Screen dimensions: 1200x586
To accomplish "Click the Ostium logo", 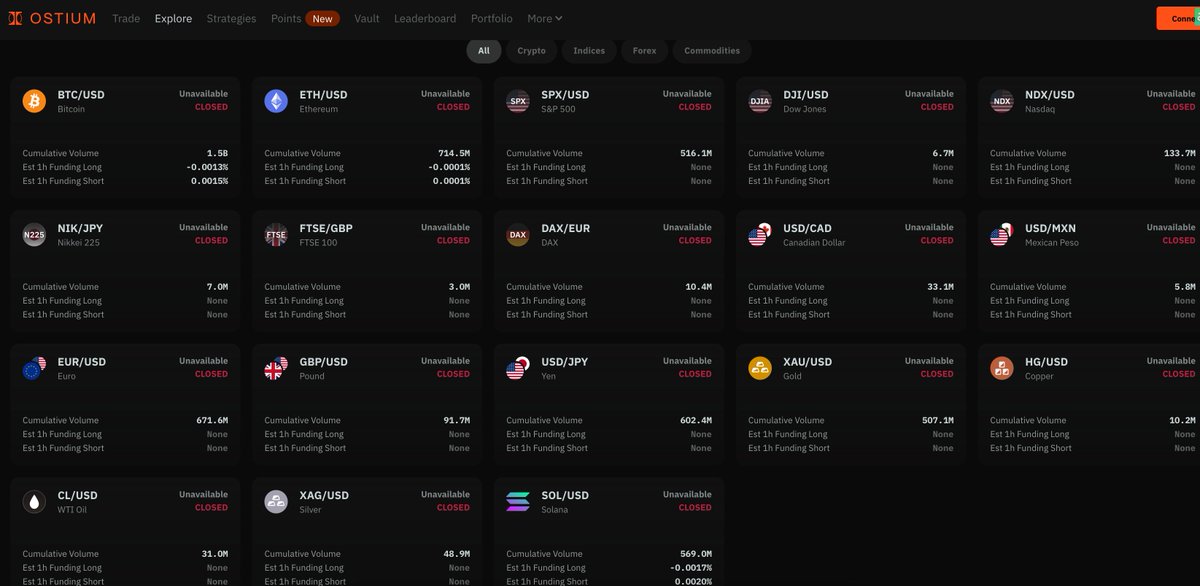I will click(52, 18).
